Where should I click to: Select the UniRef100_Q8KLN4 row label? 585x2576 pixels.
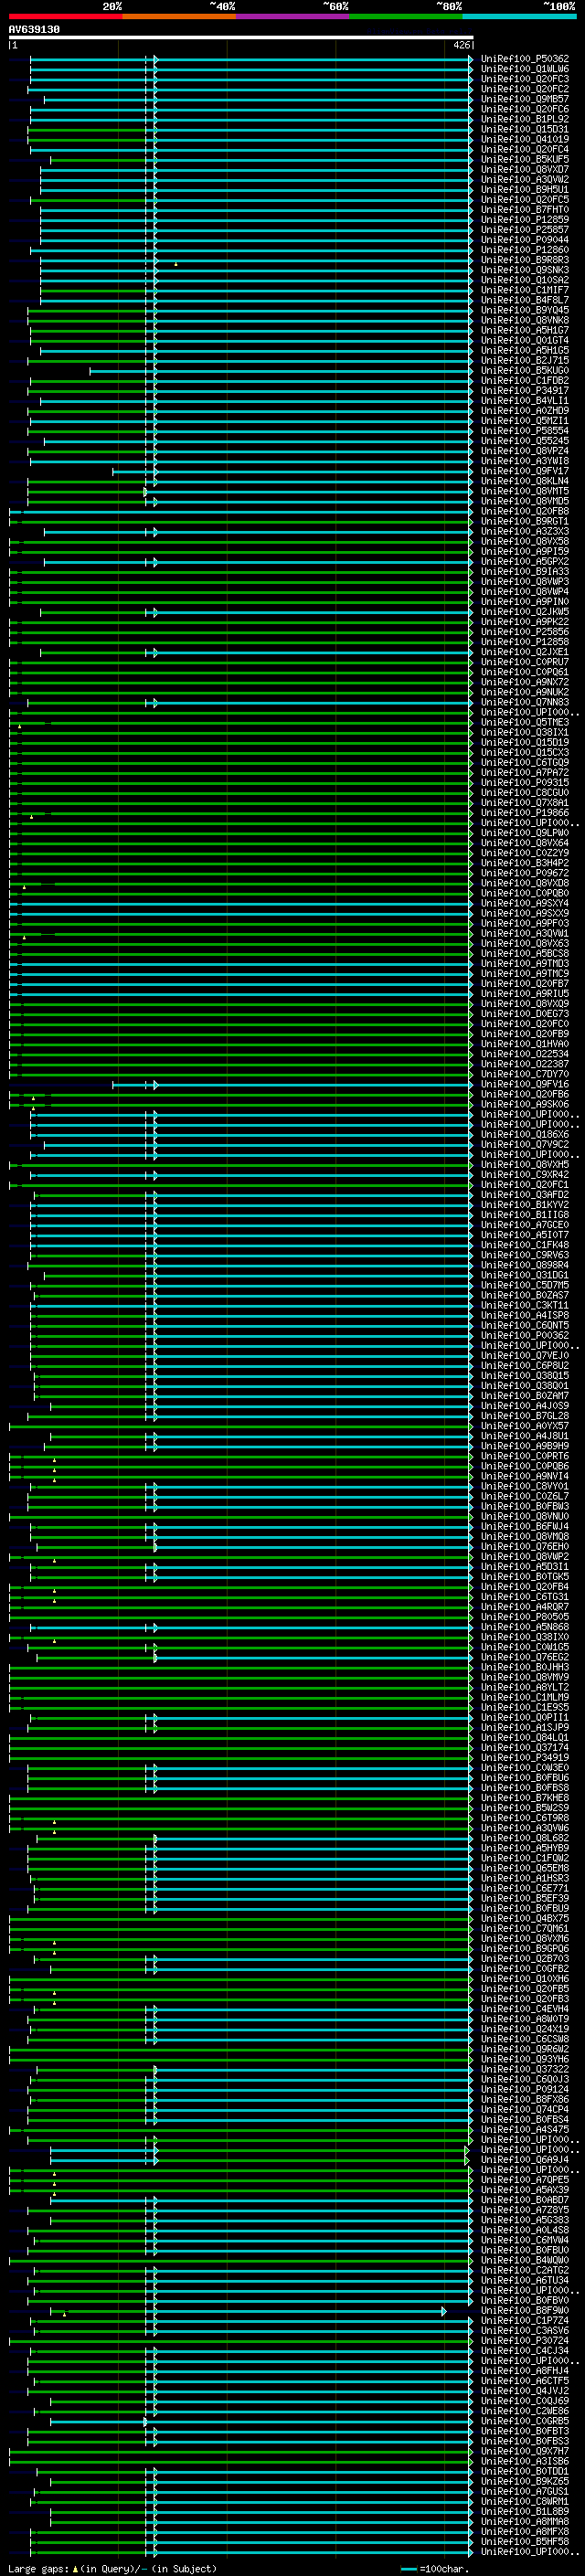click(525, 481)
